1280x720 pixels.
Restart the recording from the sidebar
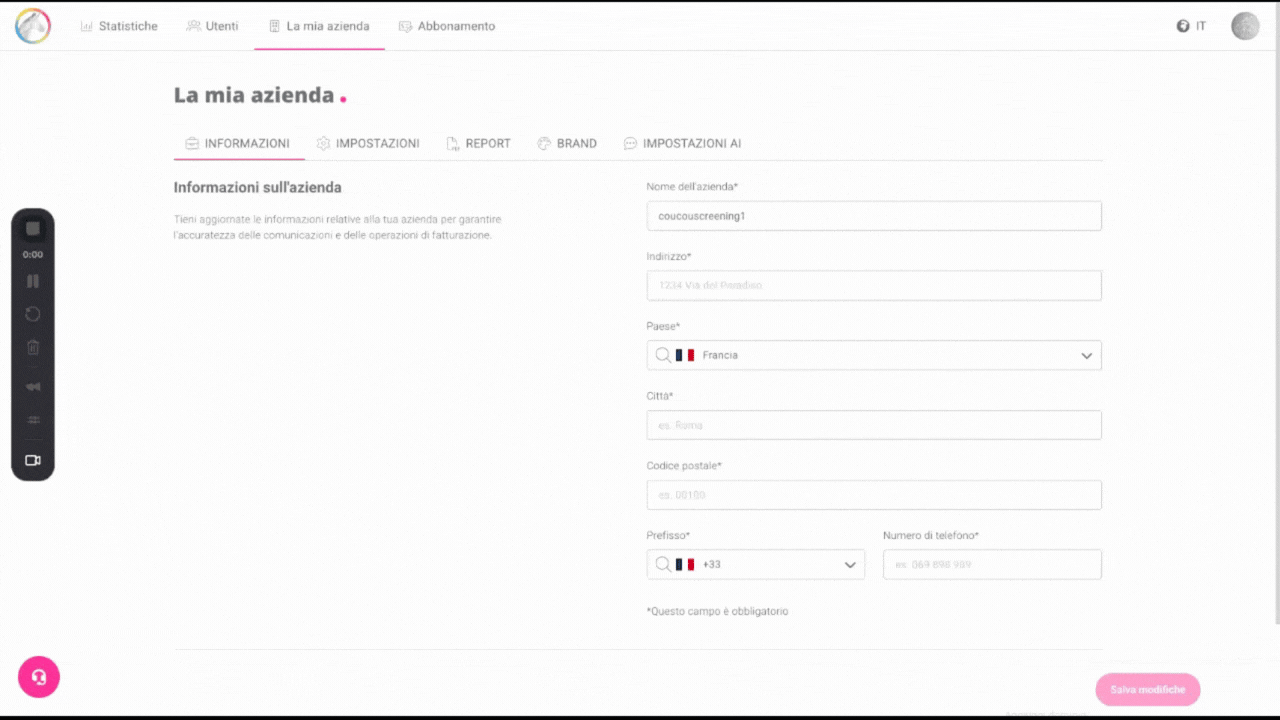pyautogui.click(x=33, y=314)
